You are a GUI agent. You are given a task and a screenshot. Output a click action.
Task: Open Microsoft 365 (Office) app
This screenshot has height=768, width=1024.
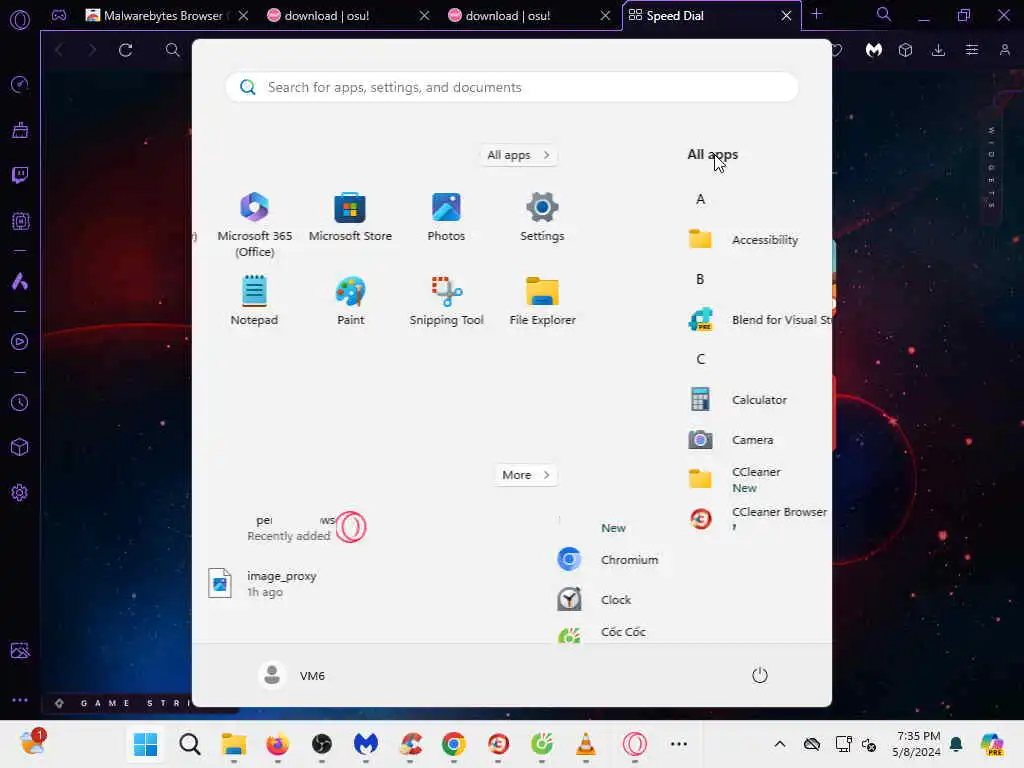[x=255, y=225]
